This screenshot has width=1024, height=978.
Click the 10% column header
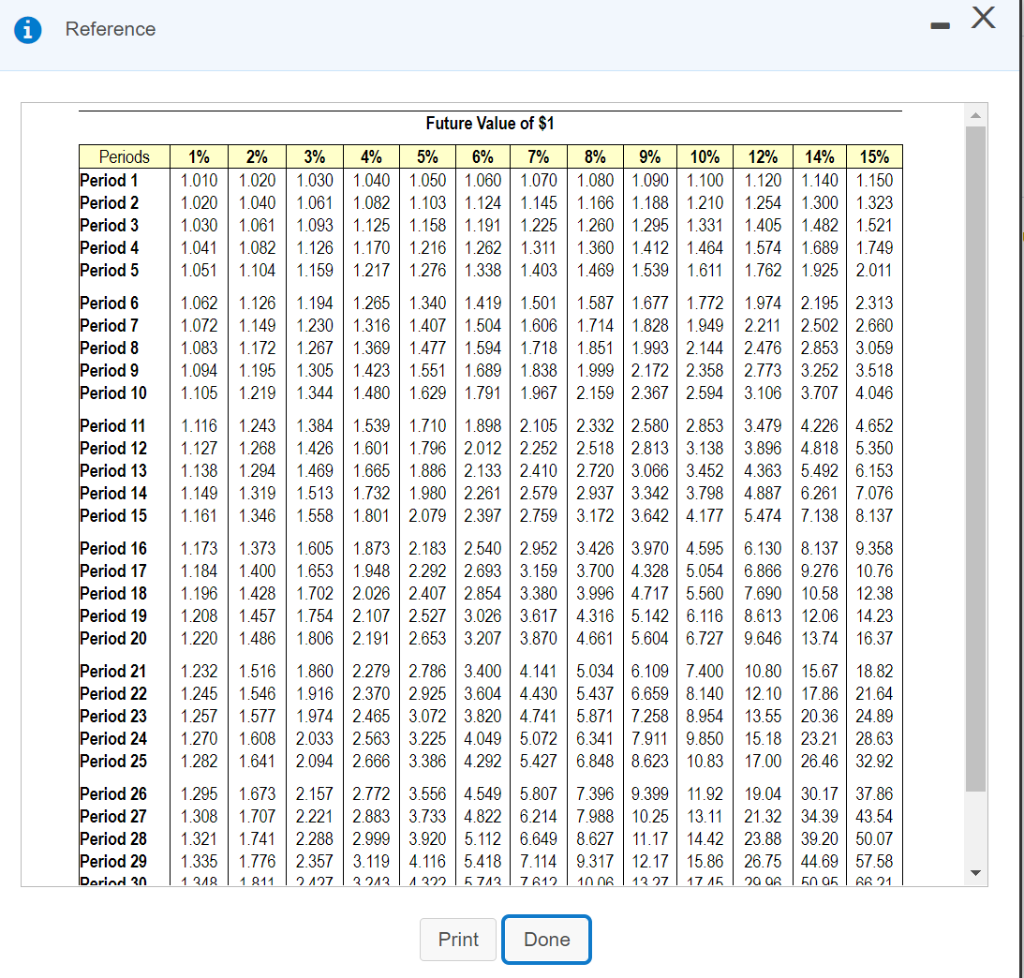pos(705,157)
